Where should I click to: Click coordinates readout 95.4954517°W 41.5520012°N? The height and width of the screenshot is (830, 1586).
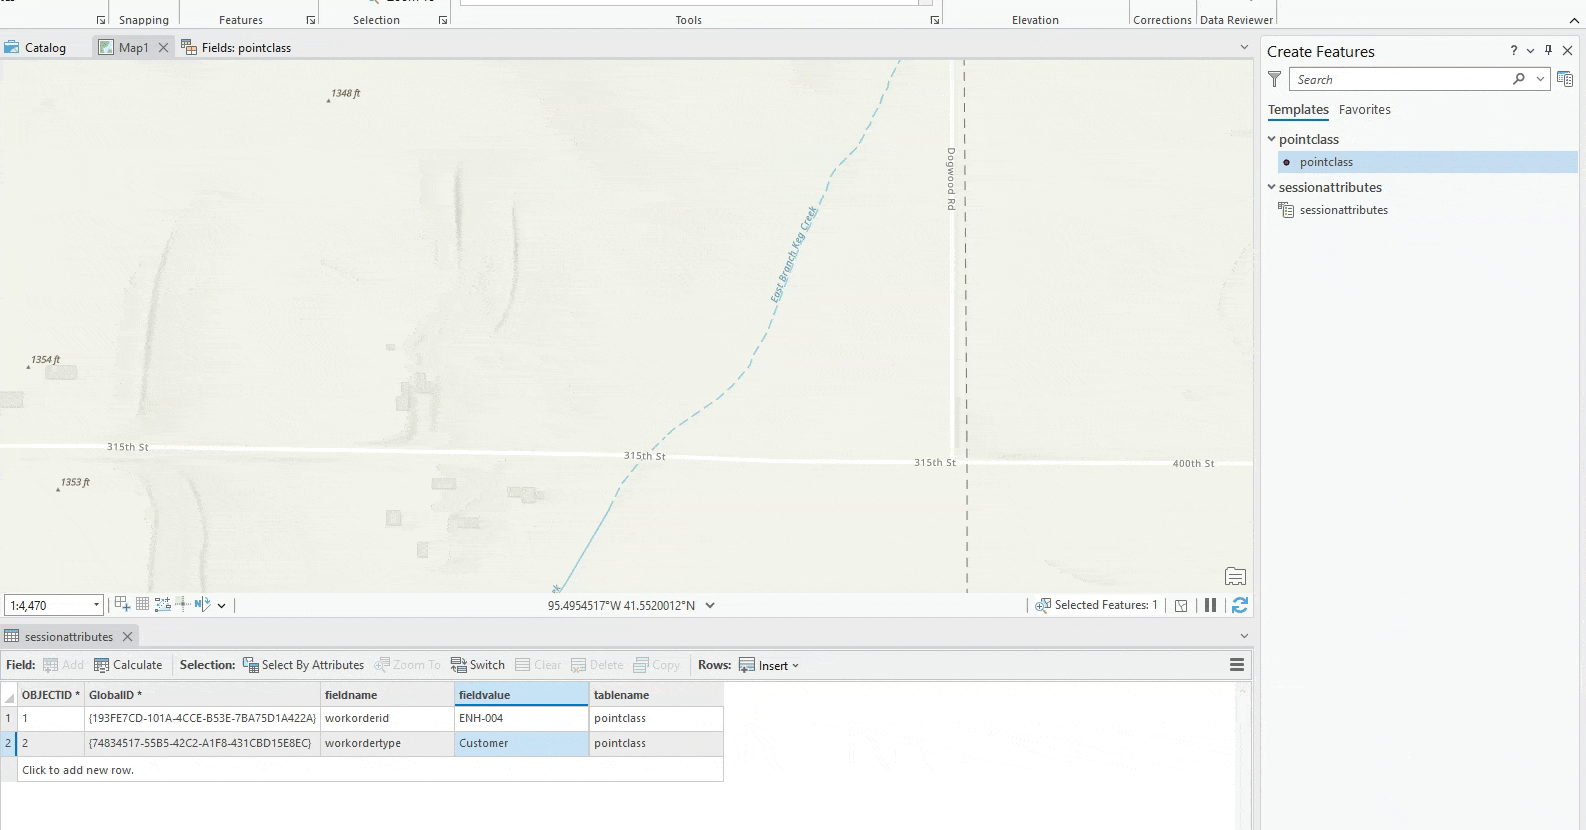point(621,605)
